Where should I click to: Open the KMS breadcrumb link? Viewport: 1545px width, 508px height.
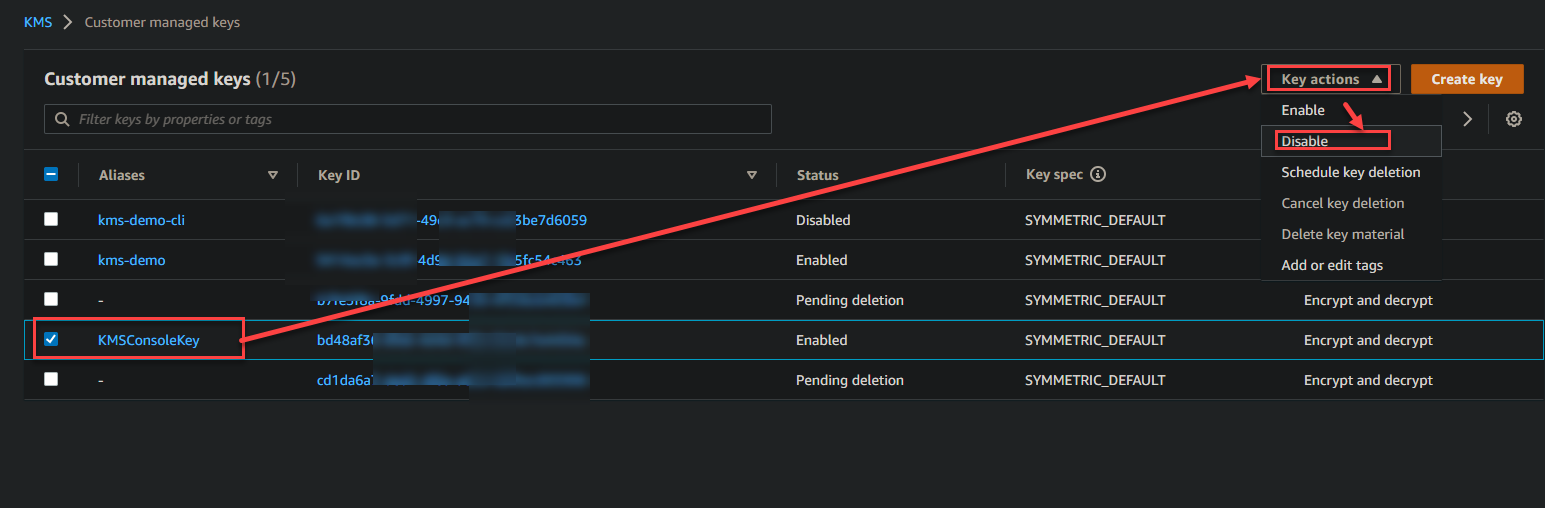coord(38,22)
